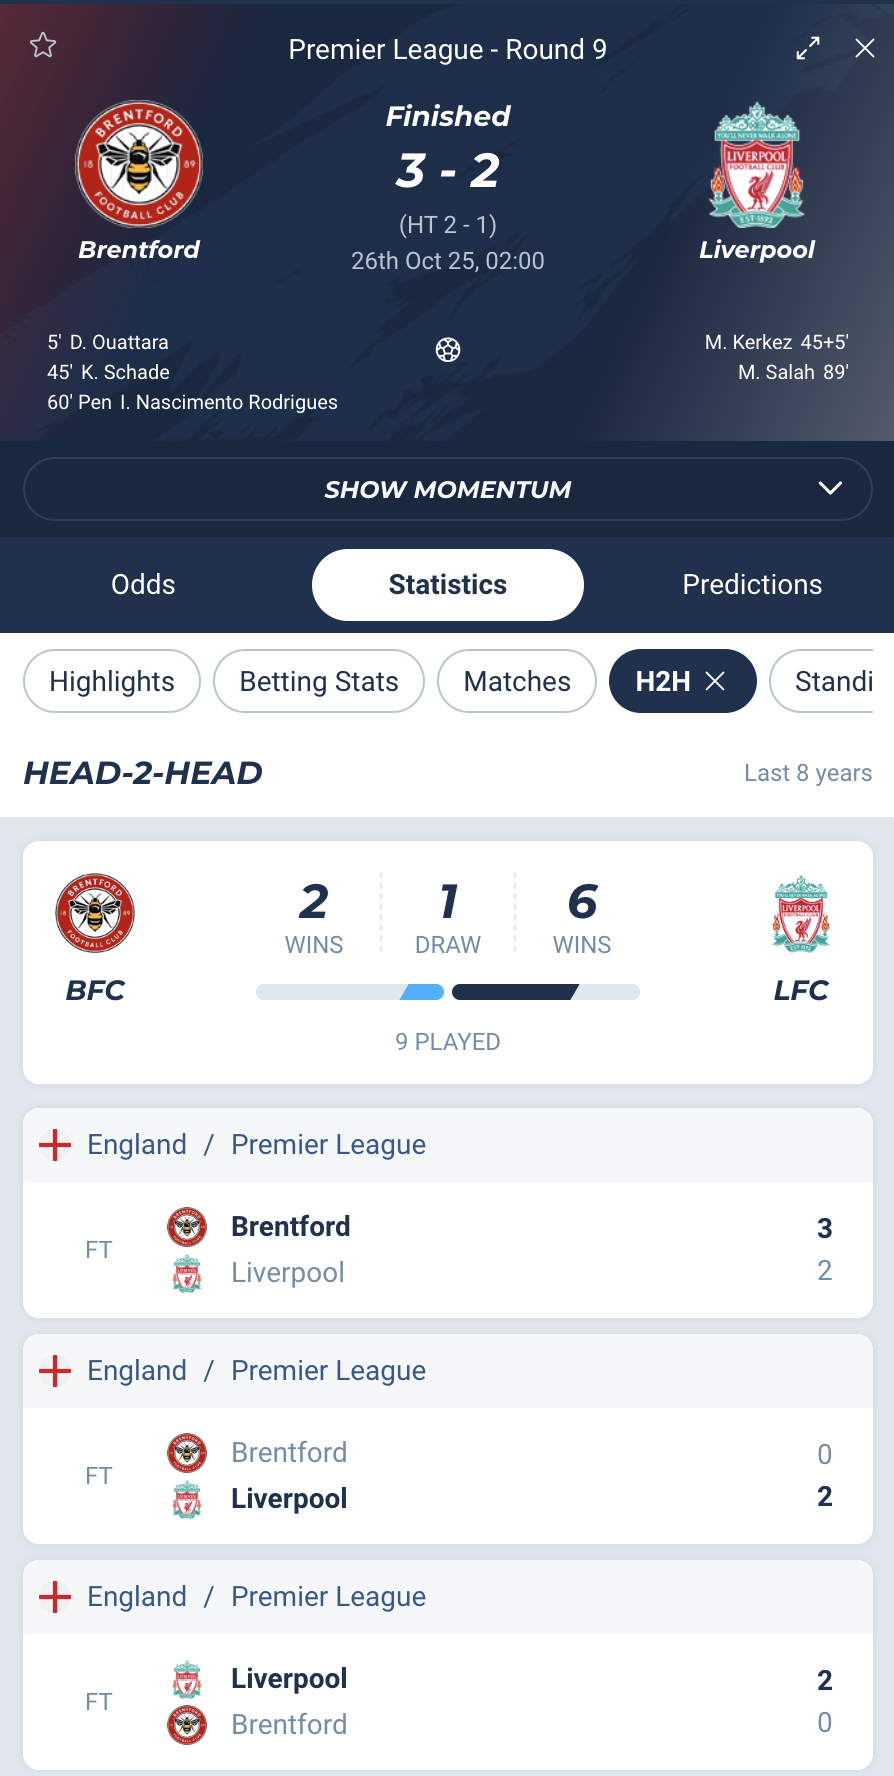Remove the H2H filter with X

point(715,681)
